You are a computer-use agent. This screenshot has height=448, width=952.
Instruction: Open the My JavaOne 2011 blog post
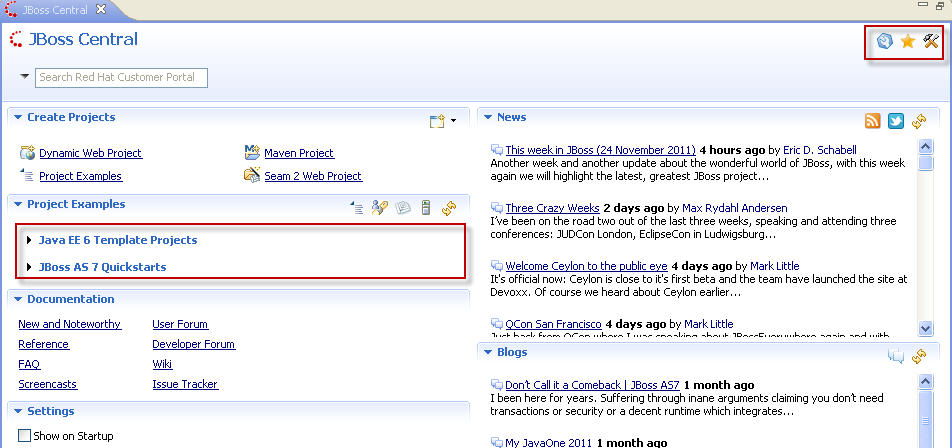coord(548,443)
